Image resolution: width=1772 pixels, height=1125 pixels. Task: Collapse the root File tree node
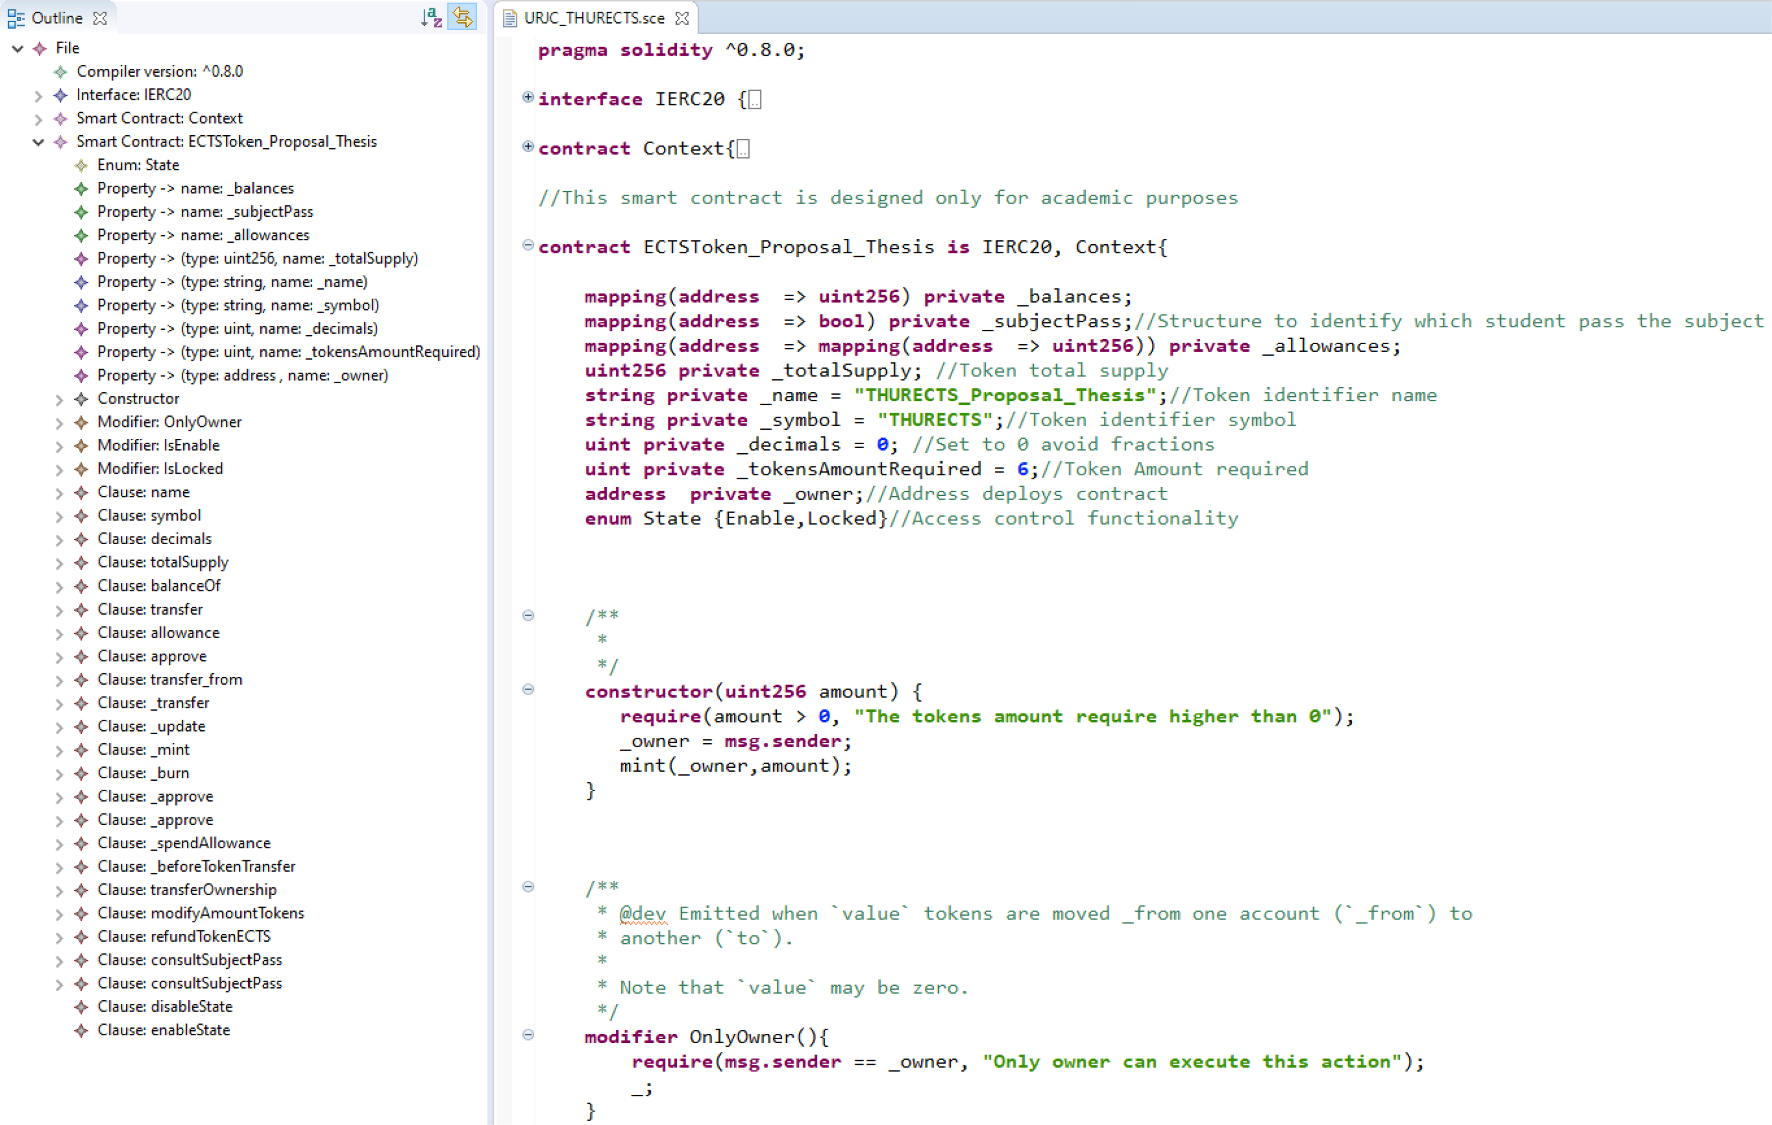pos(17,48)
